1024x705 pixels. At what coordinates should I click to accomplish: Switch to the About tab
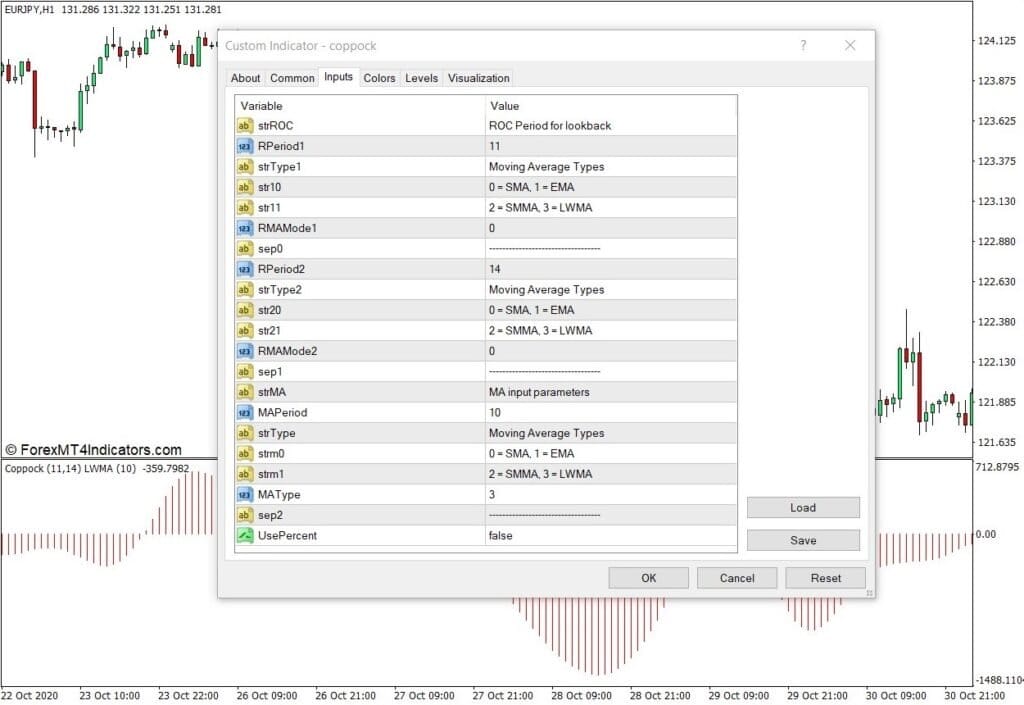[245, 78]
